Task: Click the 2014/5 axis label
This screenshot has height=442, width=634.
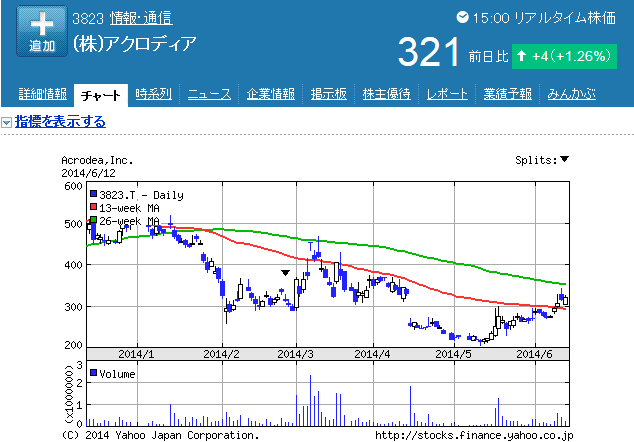Action: (x=453, y=354)
